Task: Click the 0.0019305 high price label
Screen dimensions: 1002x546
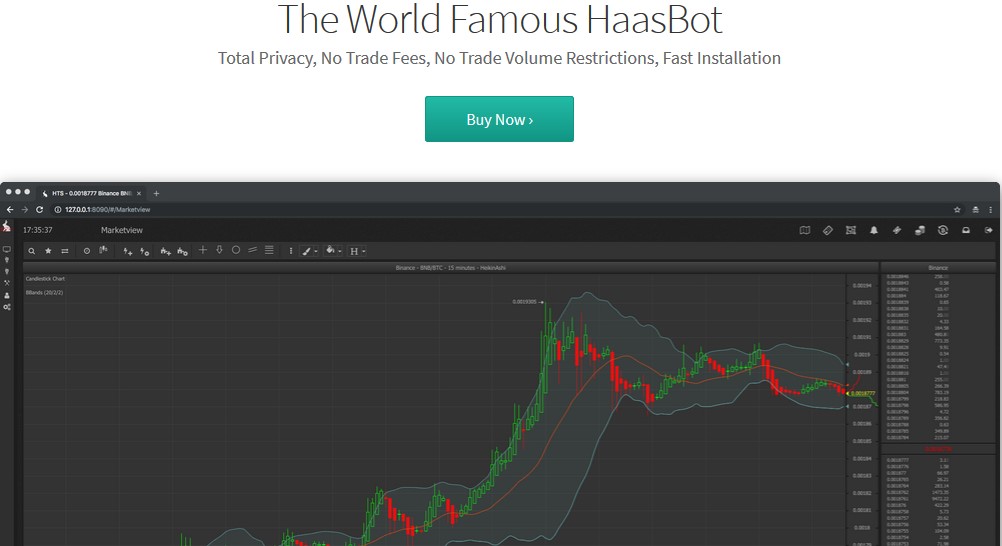Action: tap(525, 302)
